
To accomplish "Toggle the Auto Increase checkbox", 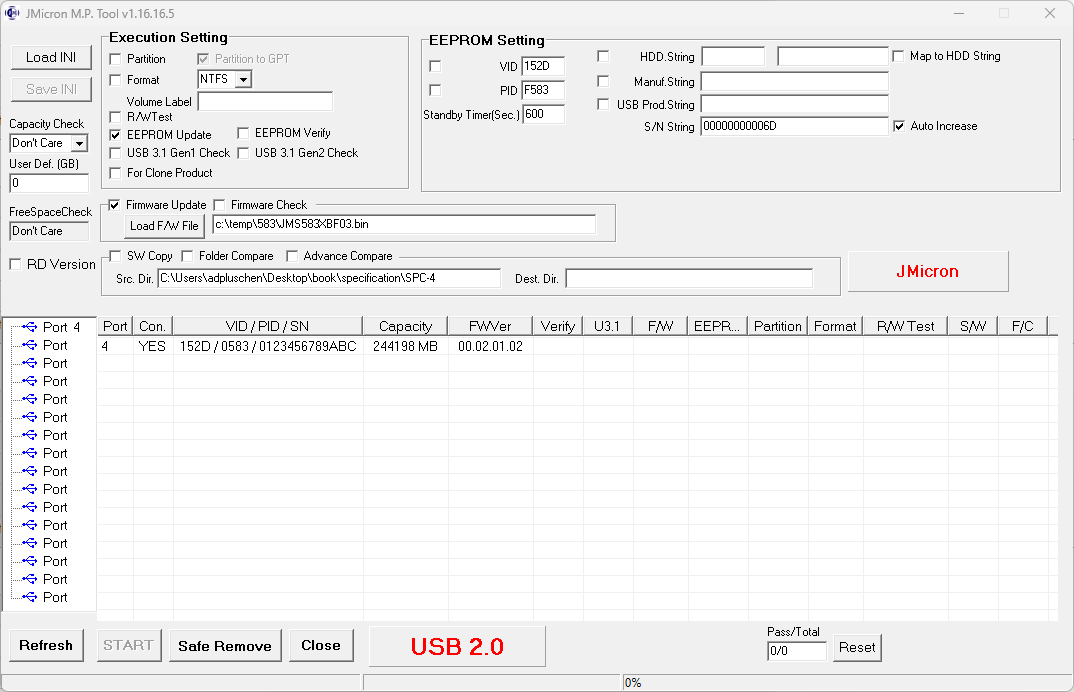I will 899,126.
